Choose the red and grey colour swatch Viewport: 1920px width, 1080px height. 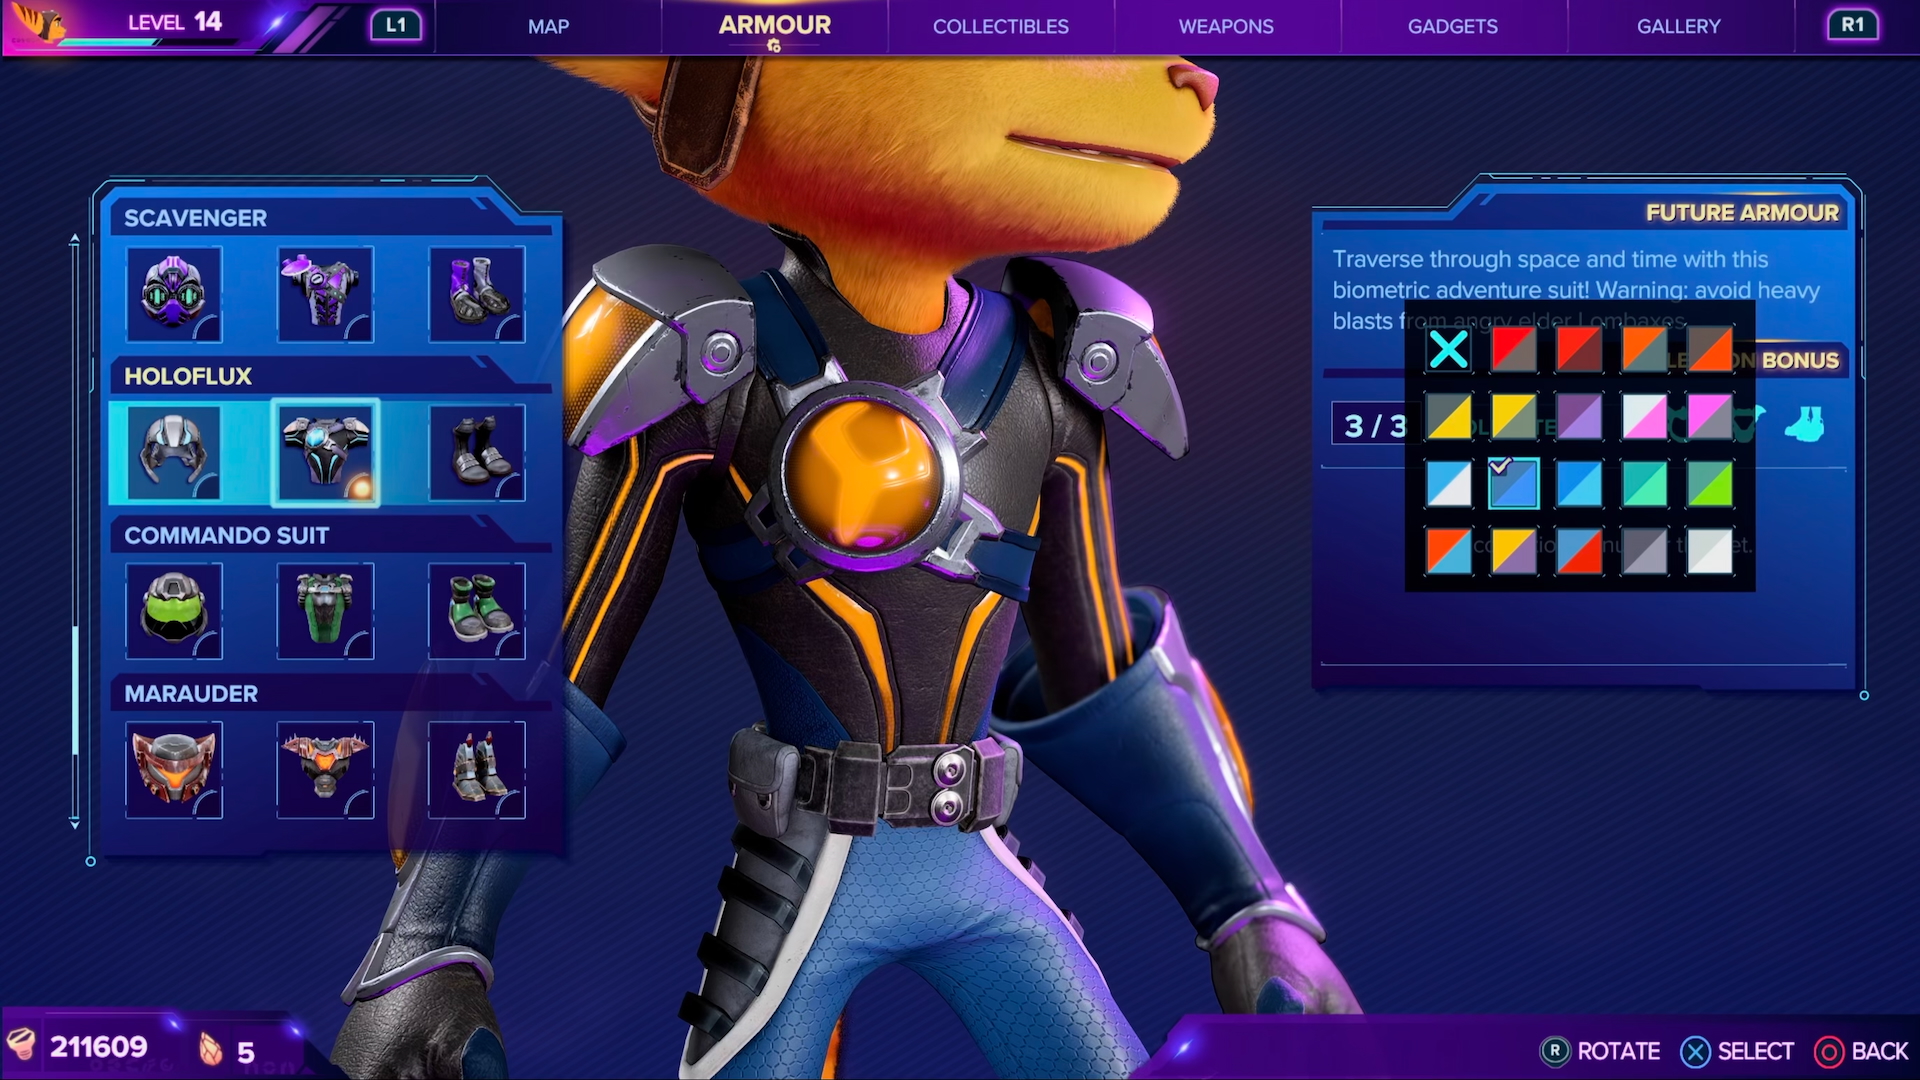tap(1513, 350)
